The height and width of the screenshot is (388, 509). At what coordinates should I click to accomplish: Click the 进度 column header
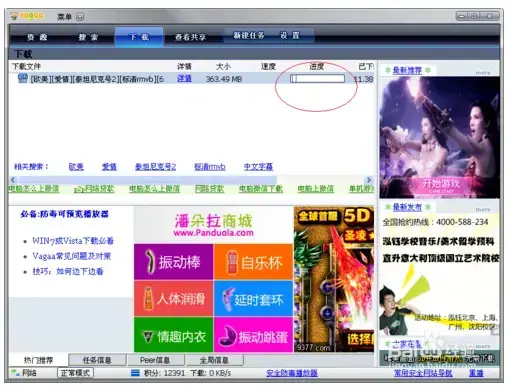[316, 66]
